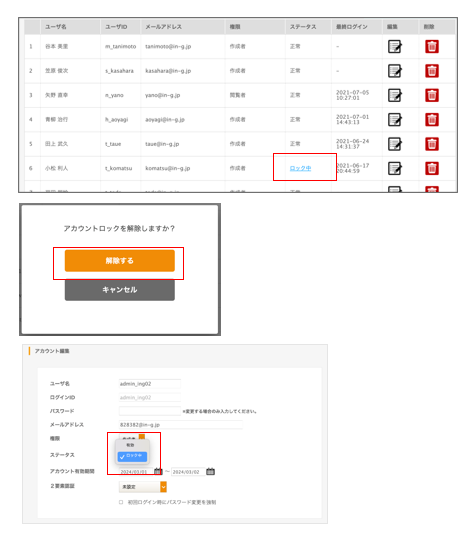Edit the s_kasahara account via pencil icon

395,71
